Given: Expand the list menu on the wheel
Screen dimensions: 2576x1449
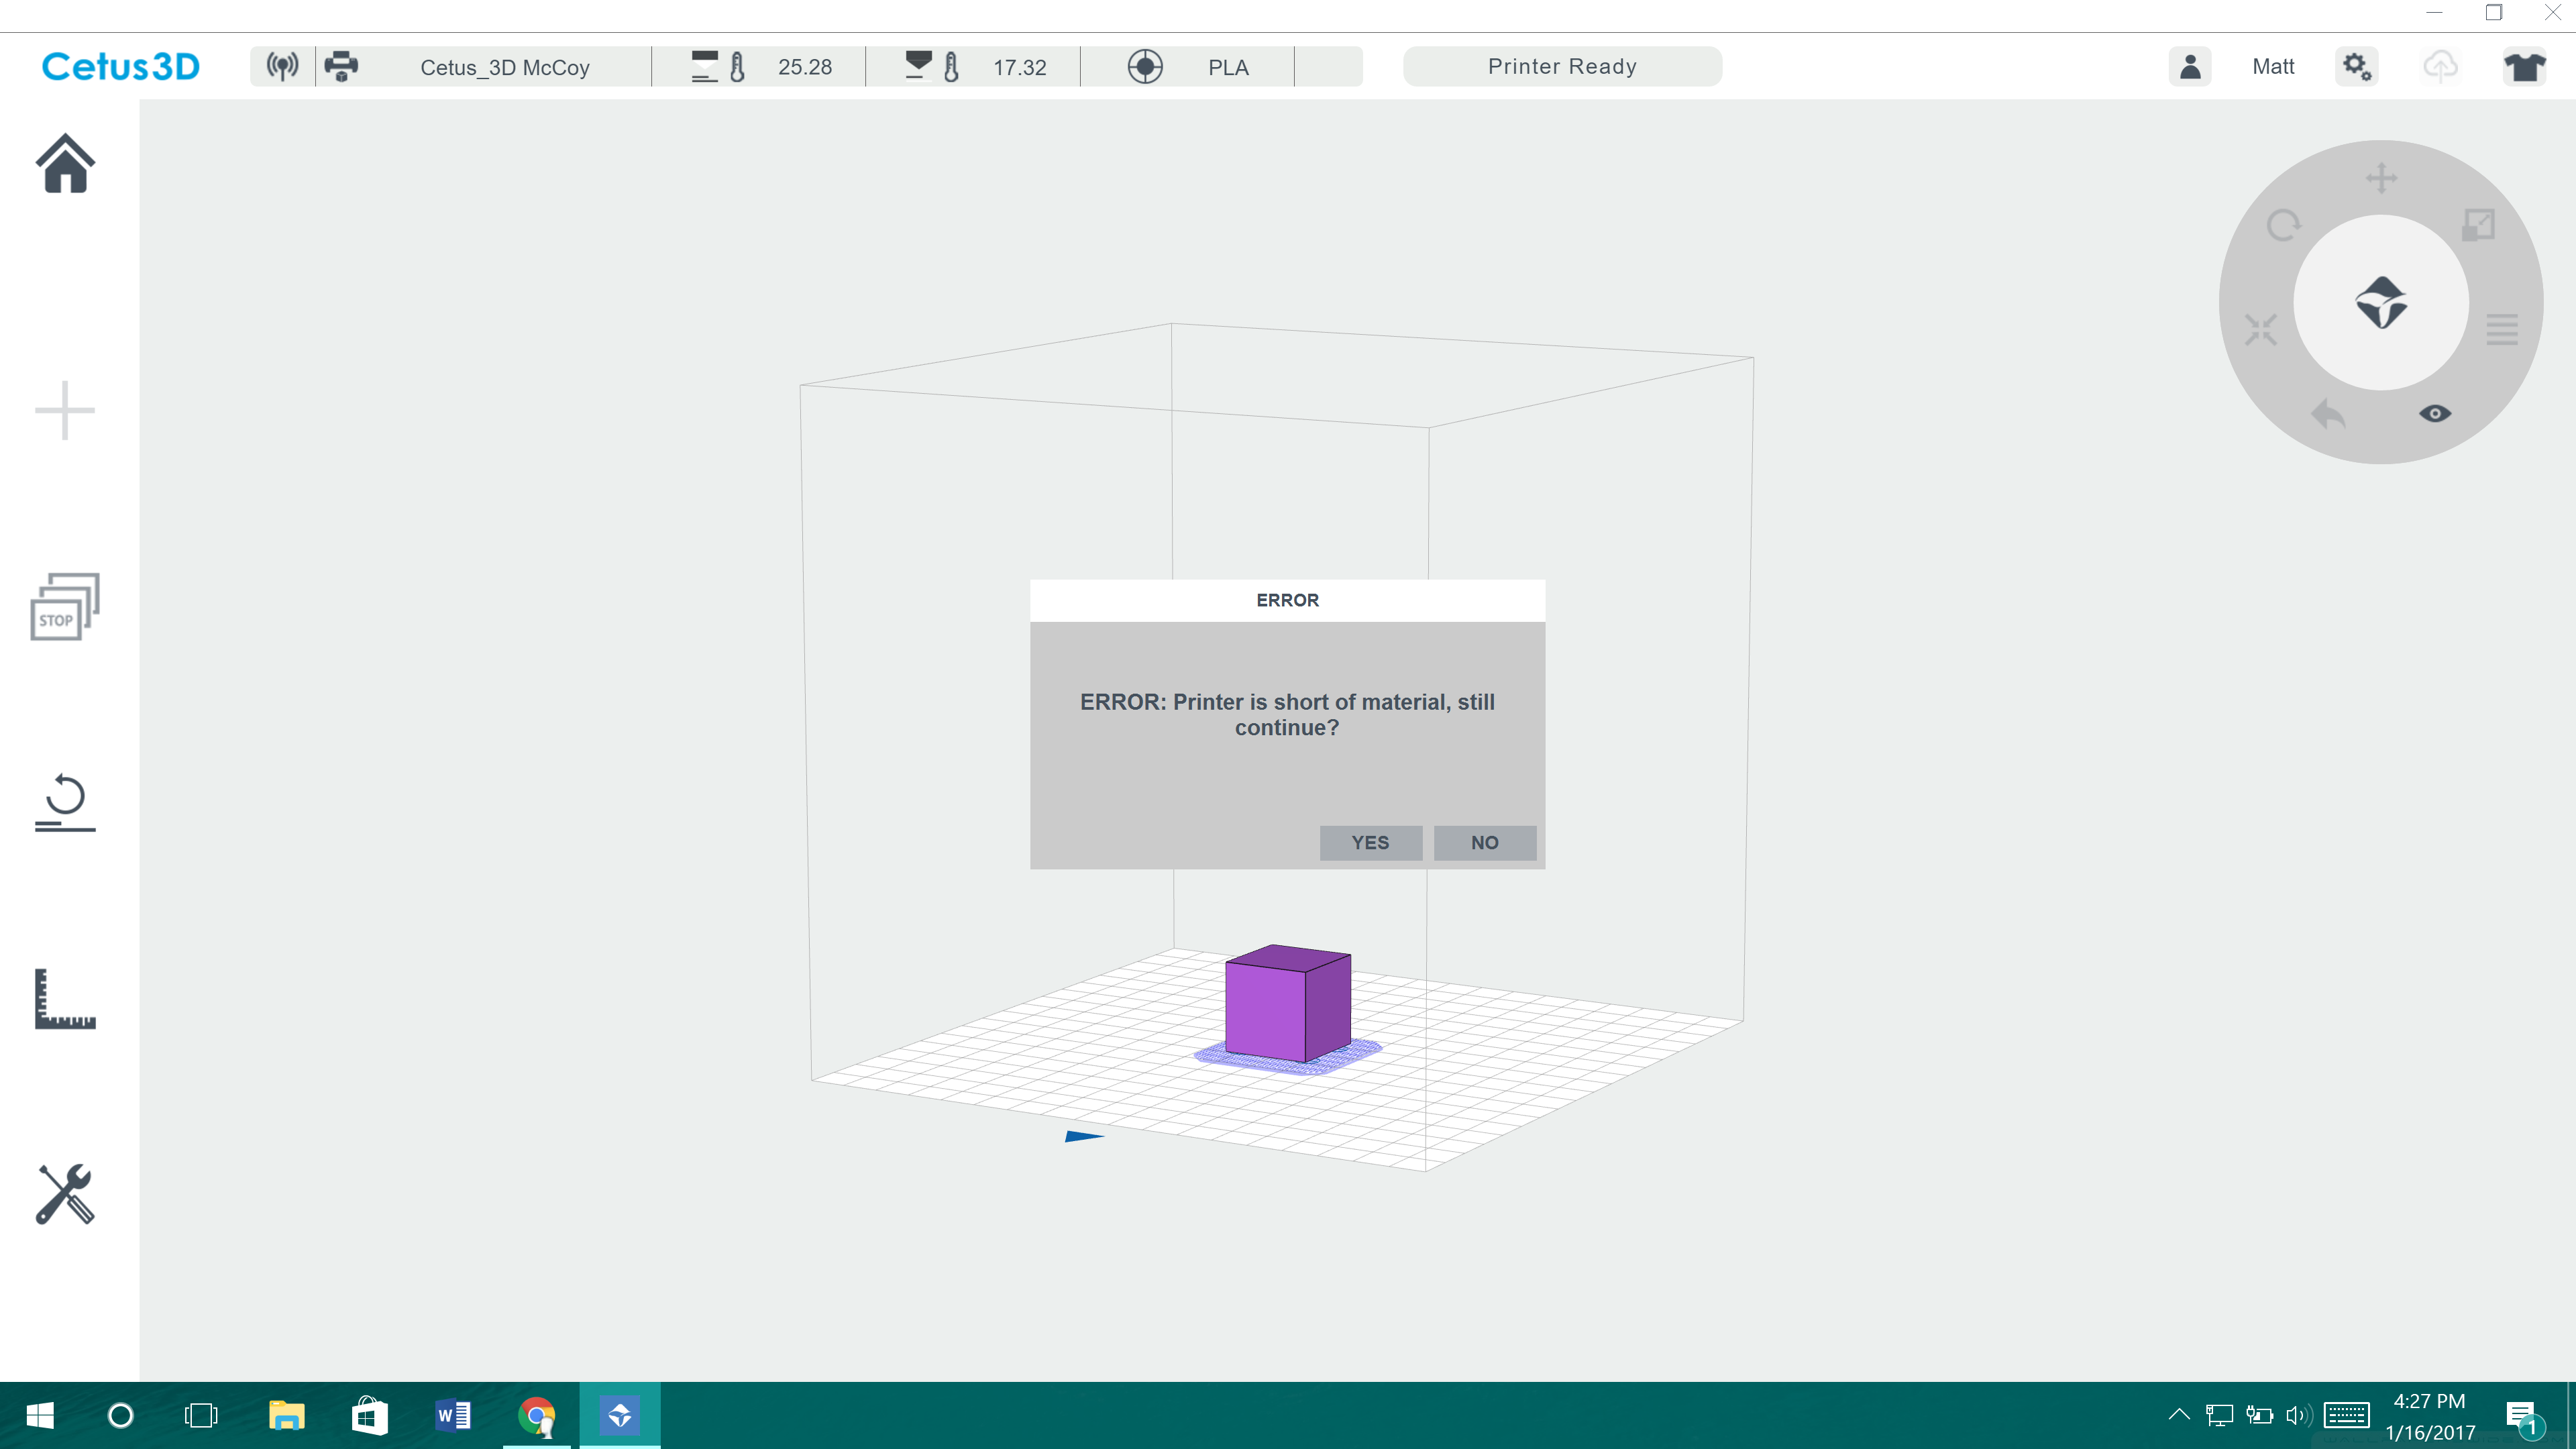Looking at the screenshot, I should pyautogui.click(x=2501, y=329).
